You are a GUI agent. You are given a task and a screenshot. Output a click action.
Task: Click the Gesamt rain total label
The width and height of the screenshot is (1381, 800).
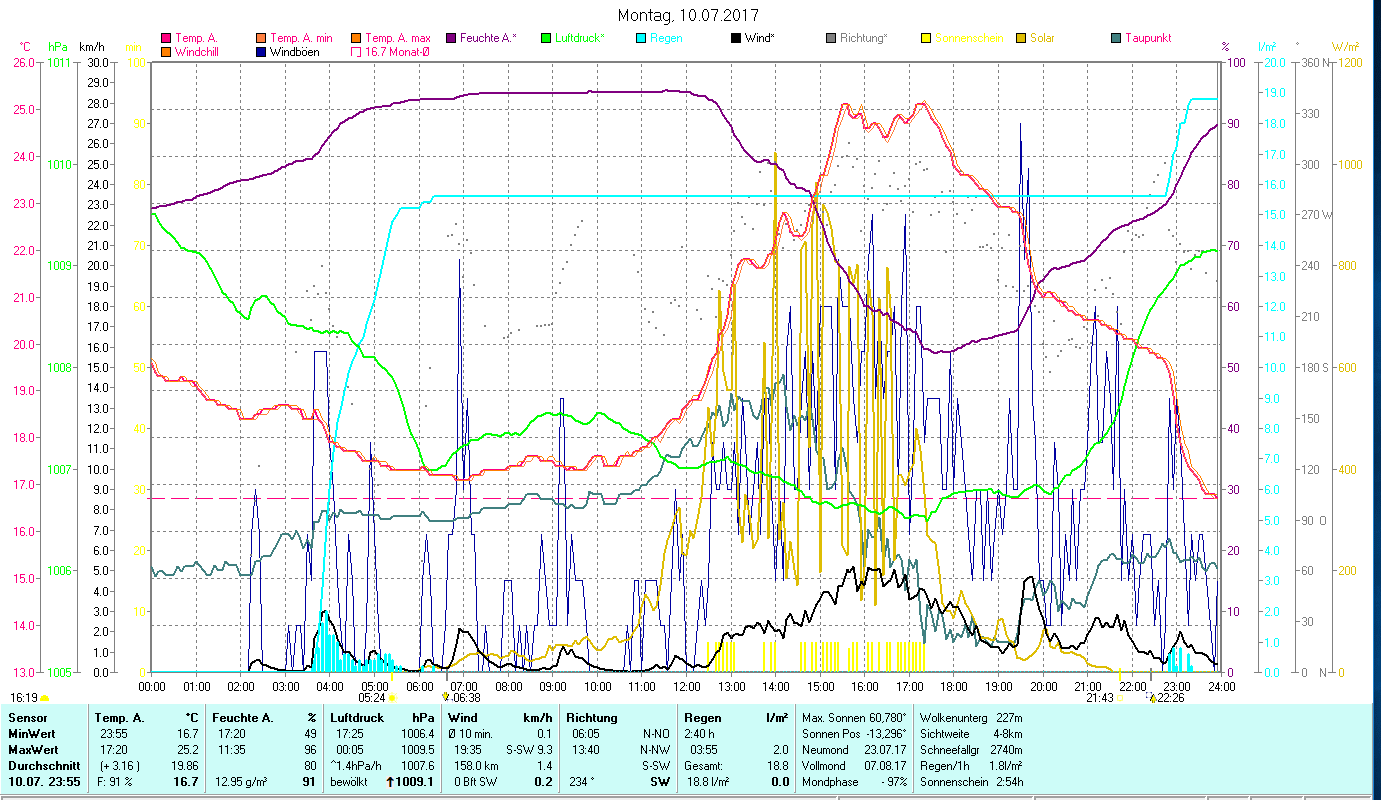tap(705, 765)
